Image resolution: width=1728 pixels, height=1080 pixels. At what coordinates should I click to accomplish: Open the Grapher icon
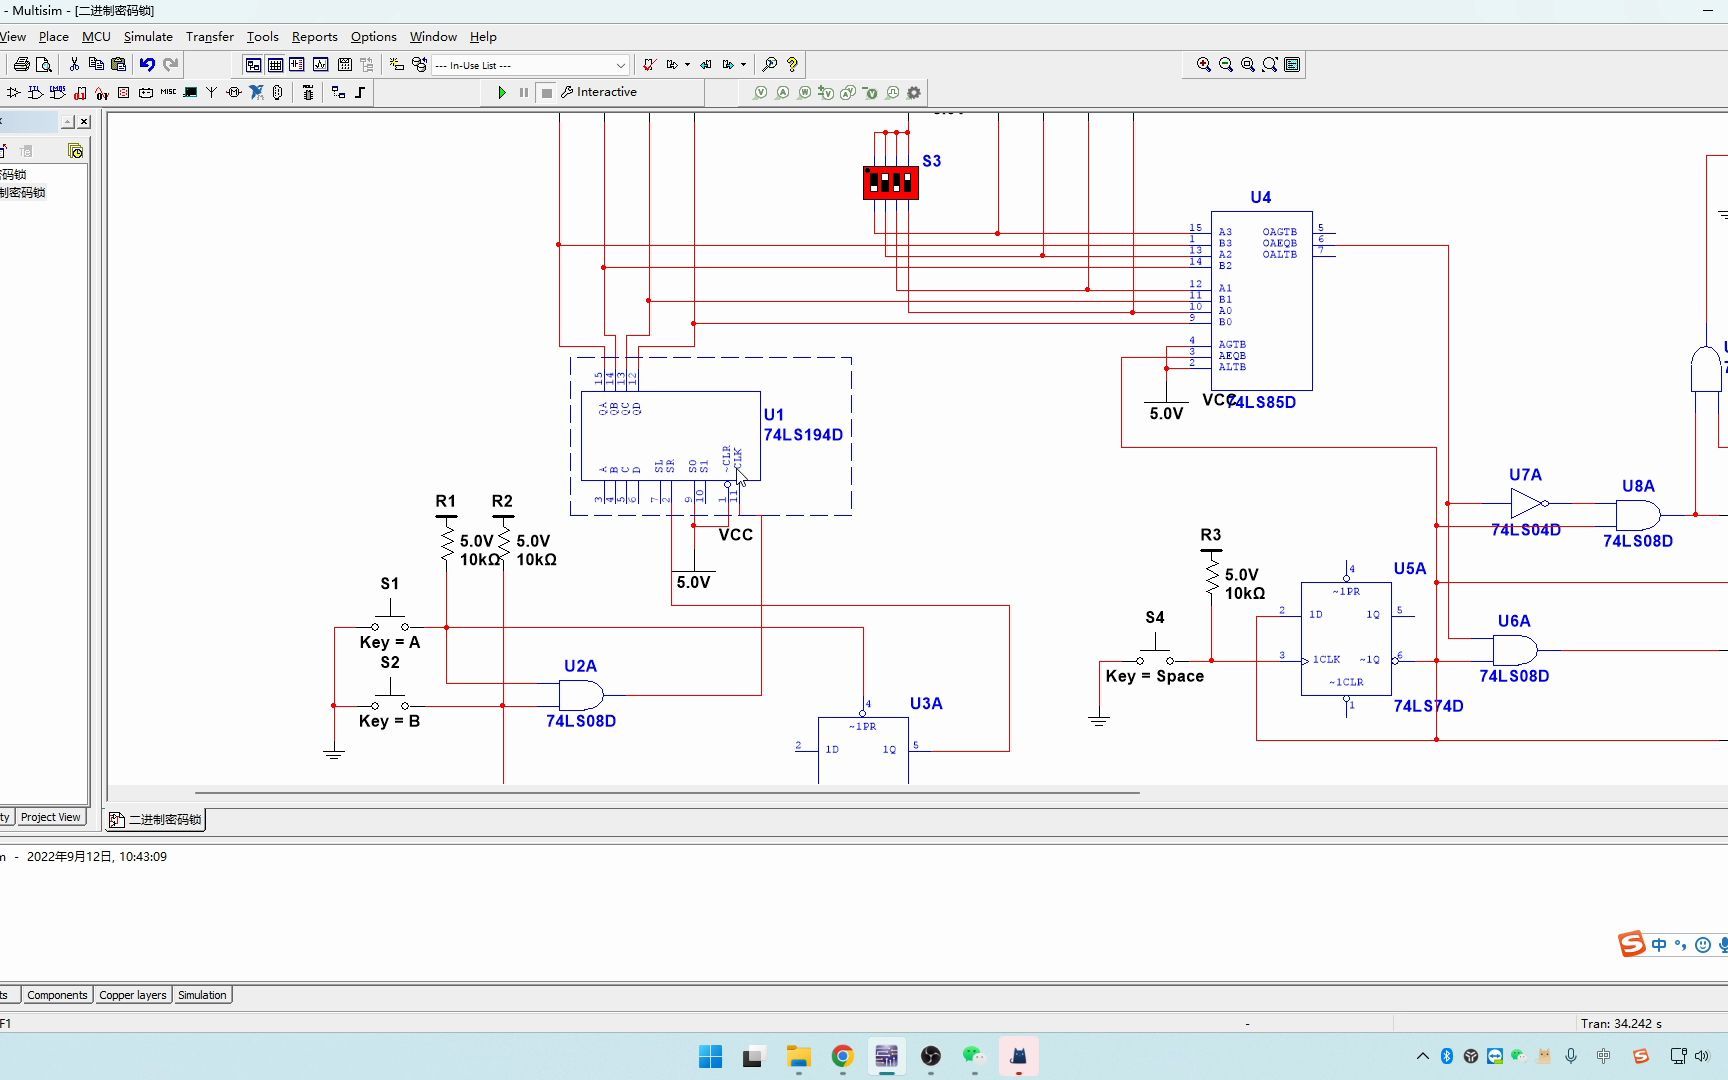(320, 64)
